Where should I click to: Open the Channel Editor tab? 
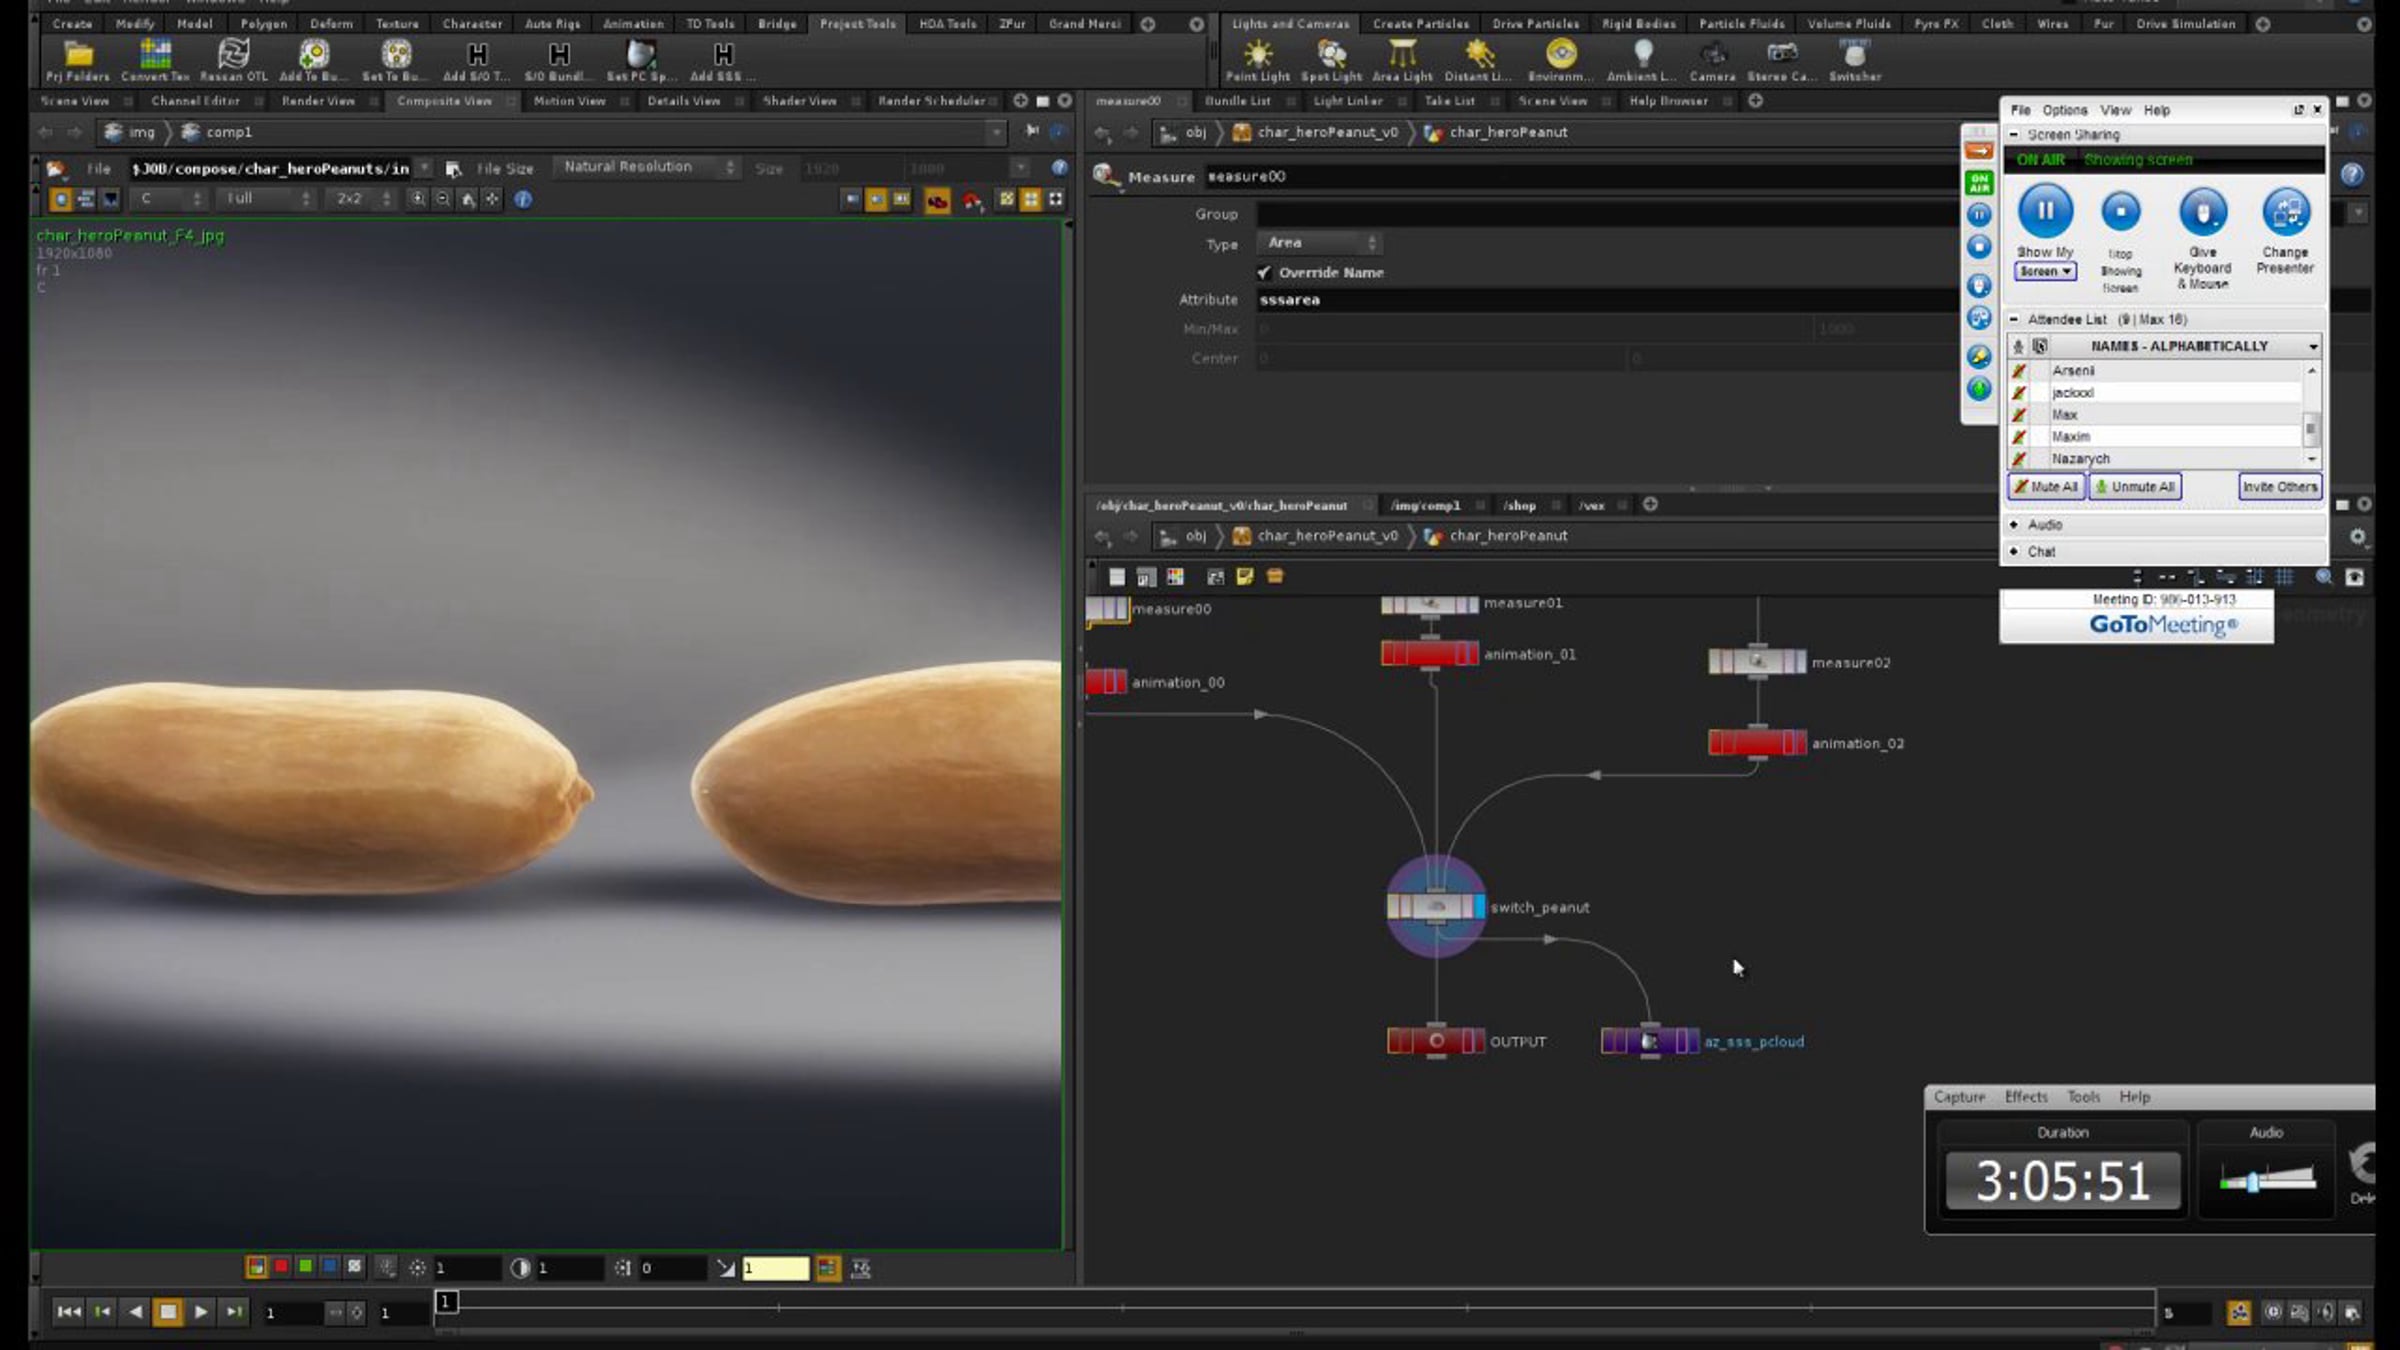(196, 101)
